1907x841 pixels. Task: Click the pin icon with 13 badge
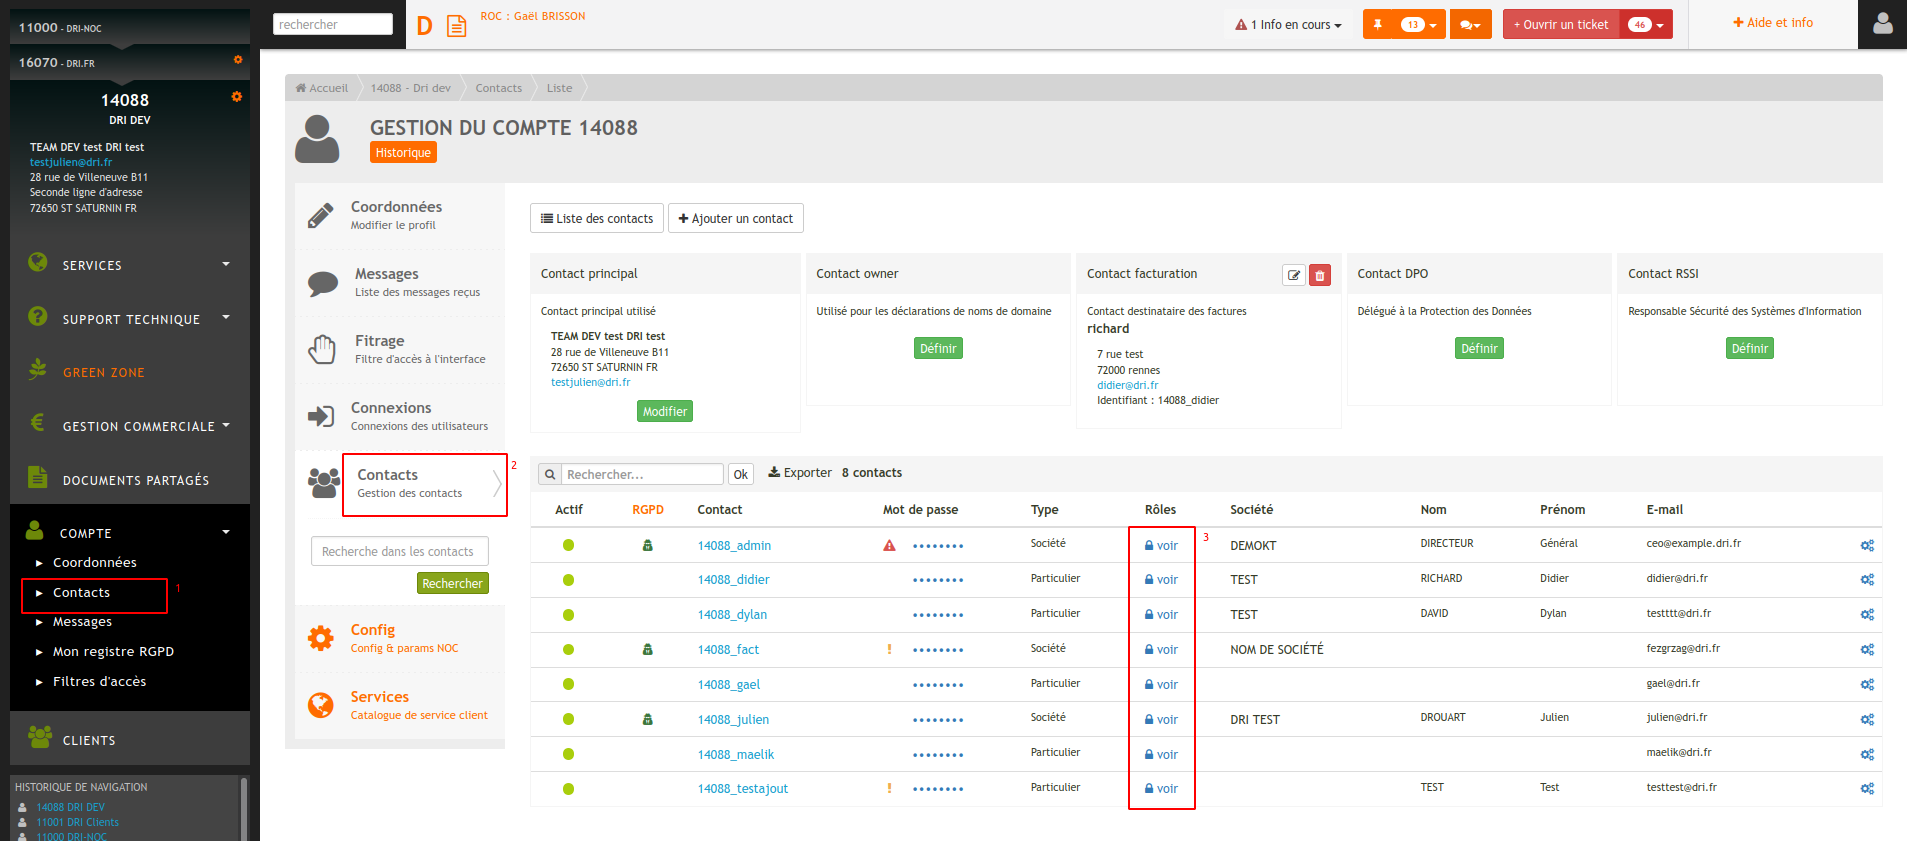(1404, 25)
